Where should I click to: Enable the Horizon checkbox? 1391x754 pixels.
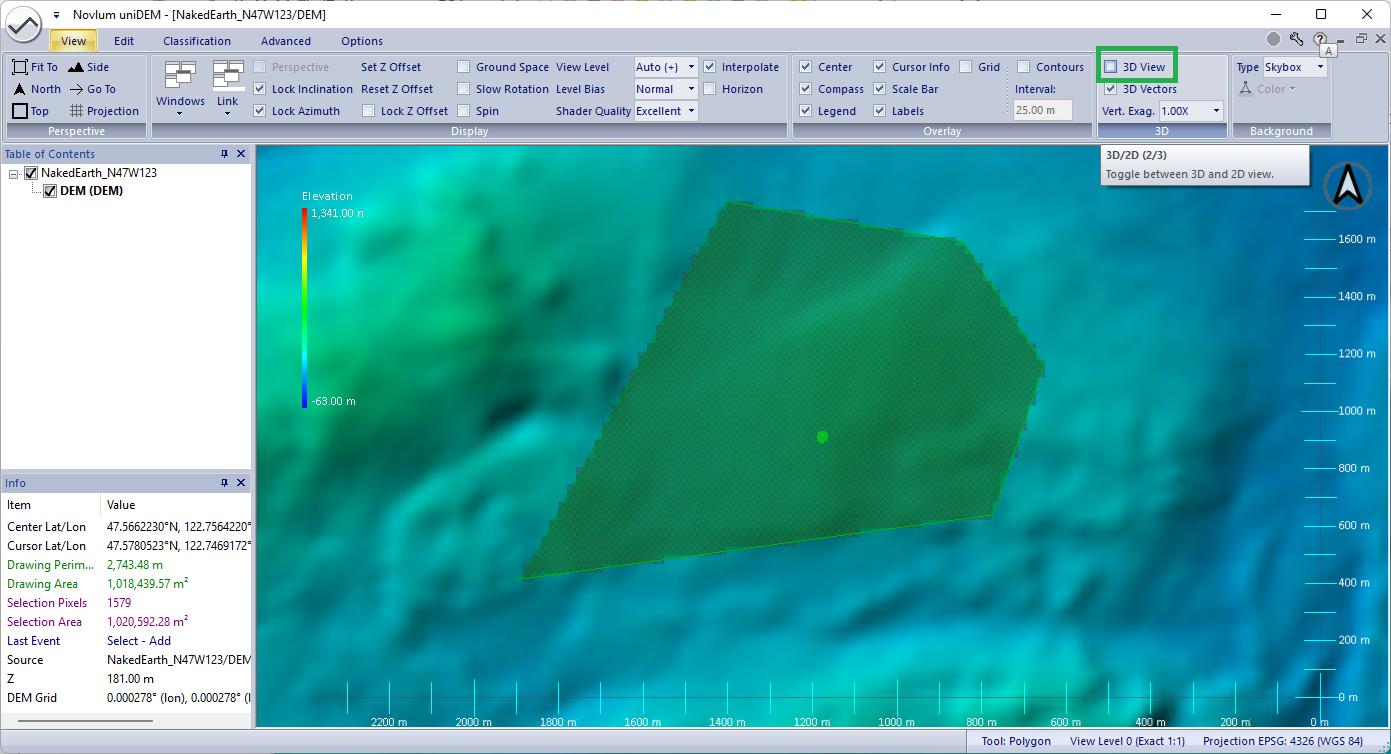[710, 89]
